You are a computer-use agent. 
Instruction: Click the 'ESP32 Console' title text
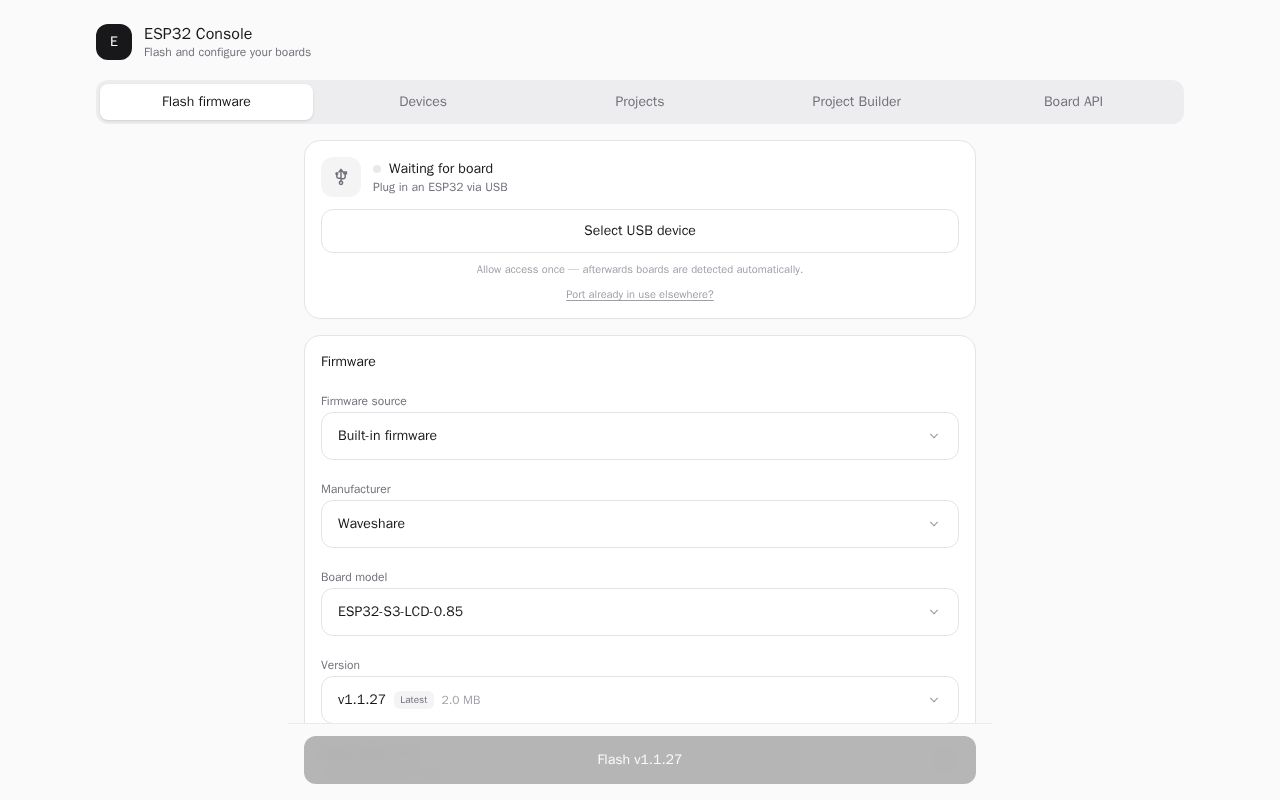(x=198, y=34)
